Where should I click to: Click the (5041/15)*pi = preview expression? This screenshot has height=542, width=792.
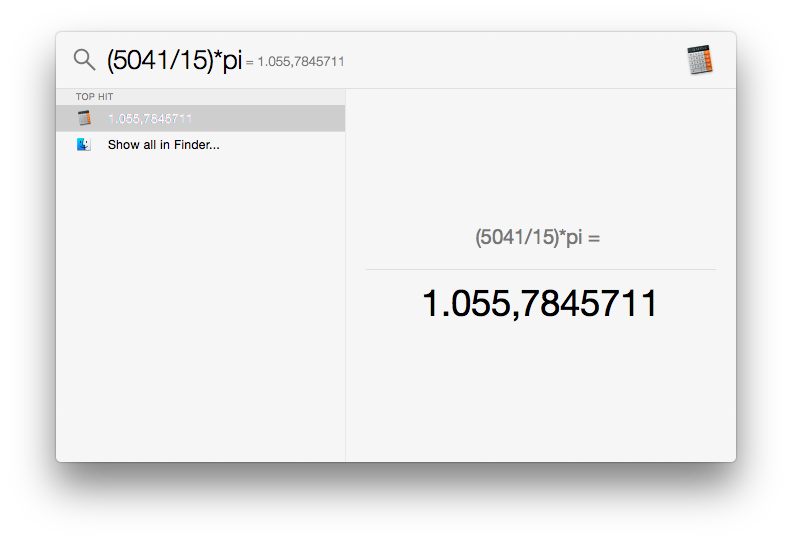[x=537, y=237]
